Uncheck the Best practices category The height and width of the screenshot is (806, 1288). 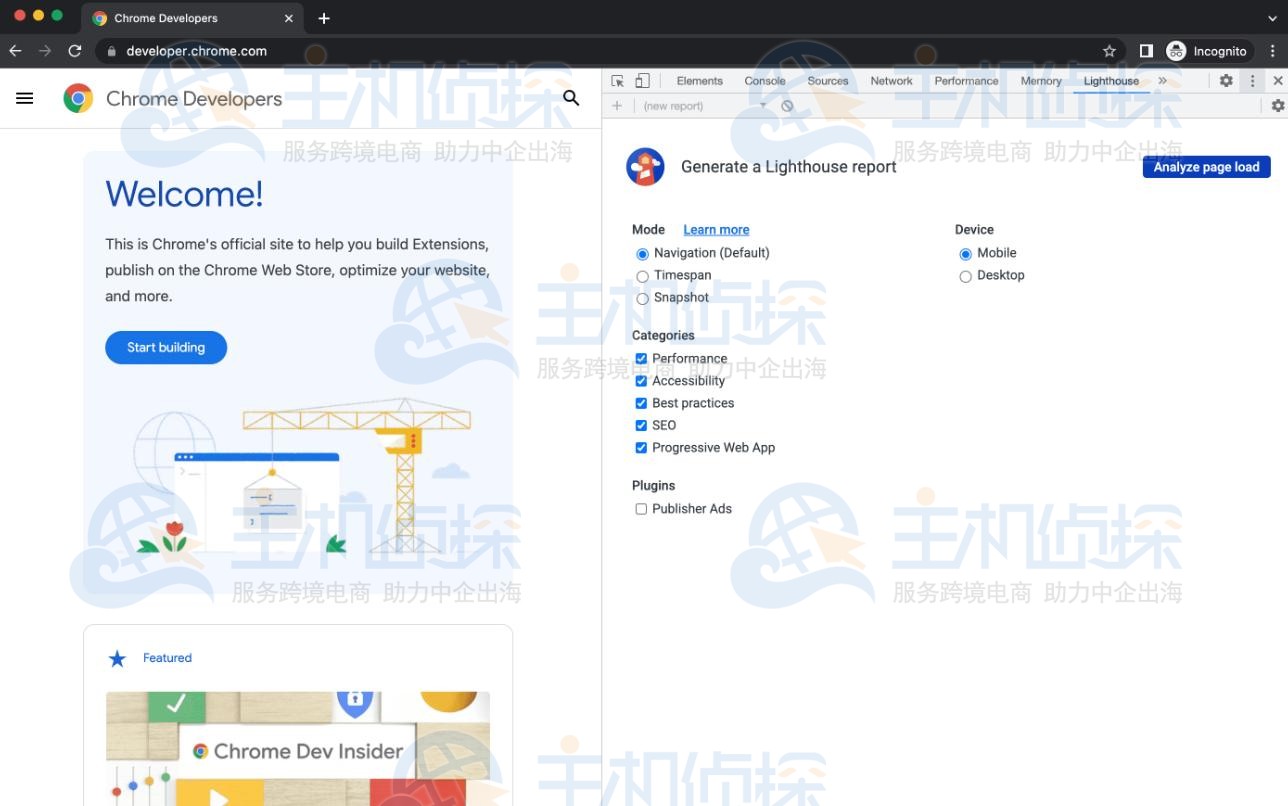pyautogui.click(x=641, y=403)
